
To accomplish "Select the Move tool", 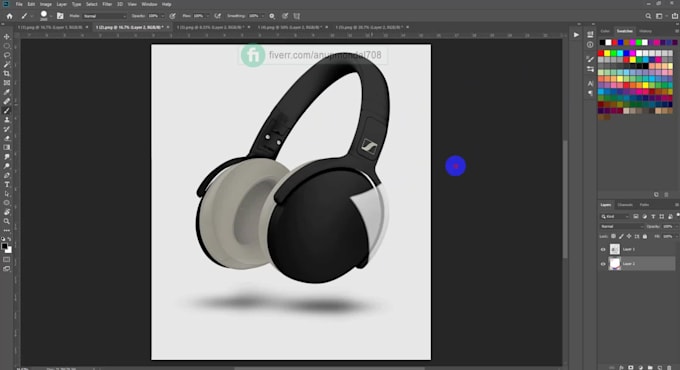I will (x=7, y=37).
